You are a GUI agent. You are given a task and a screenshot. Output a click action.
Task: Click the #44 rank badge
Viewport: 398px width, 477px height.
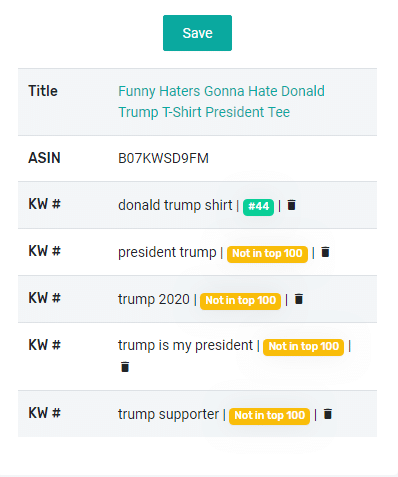(x=258, y=207)
